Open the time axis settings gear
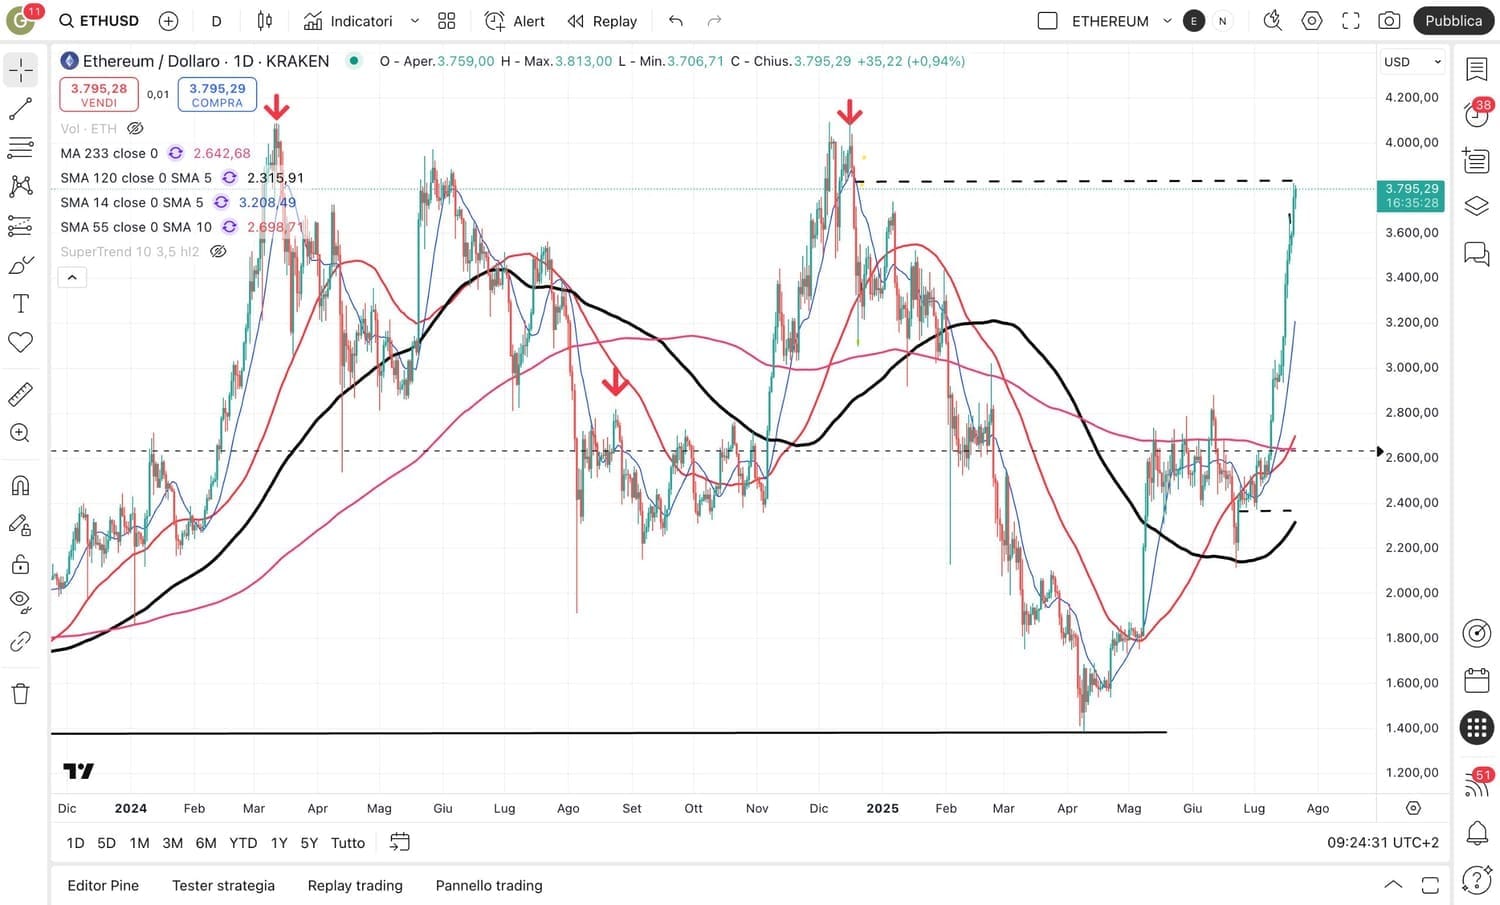1500x905 pixels. click(x=1413, y=808)
